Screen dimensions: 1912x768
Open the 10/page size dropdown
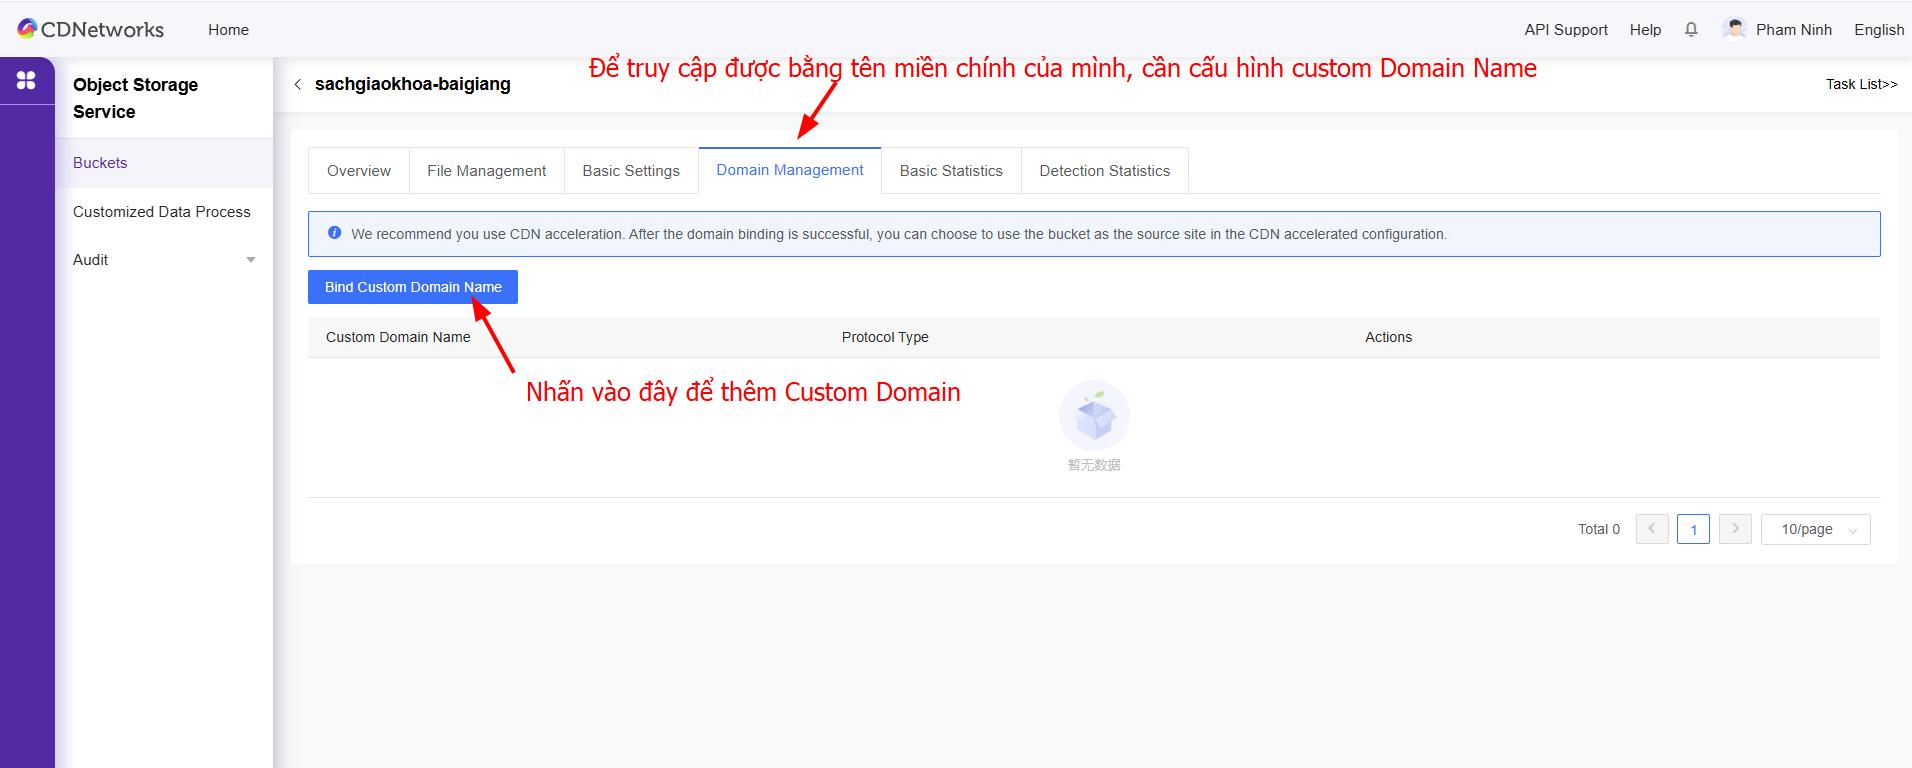[1815, 529]
